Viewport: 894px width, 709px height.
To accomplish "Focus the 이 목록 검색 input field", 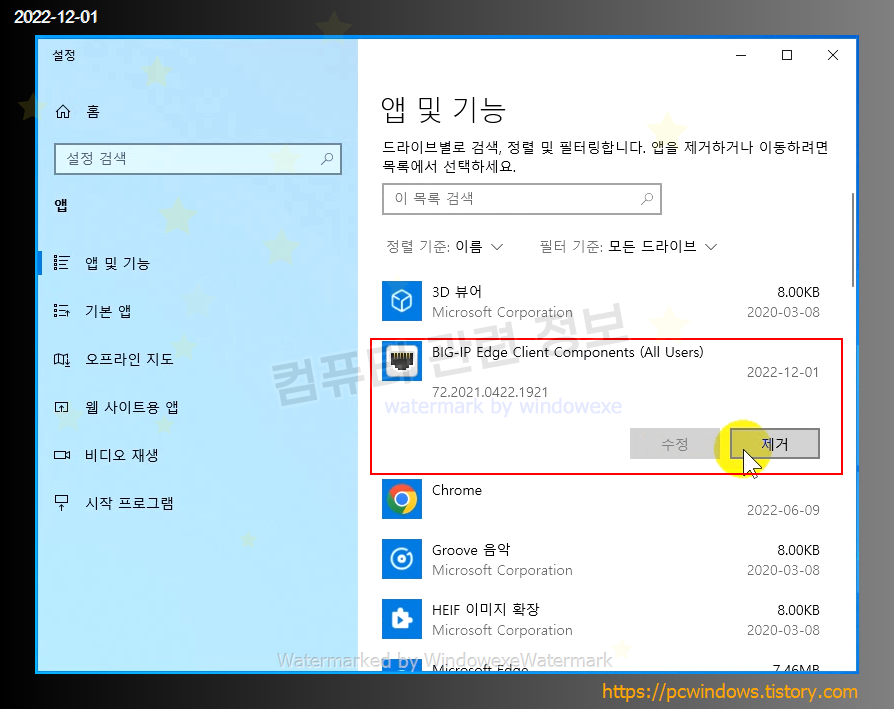I will (x=522, y=199).
